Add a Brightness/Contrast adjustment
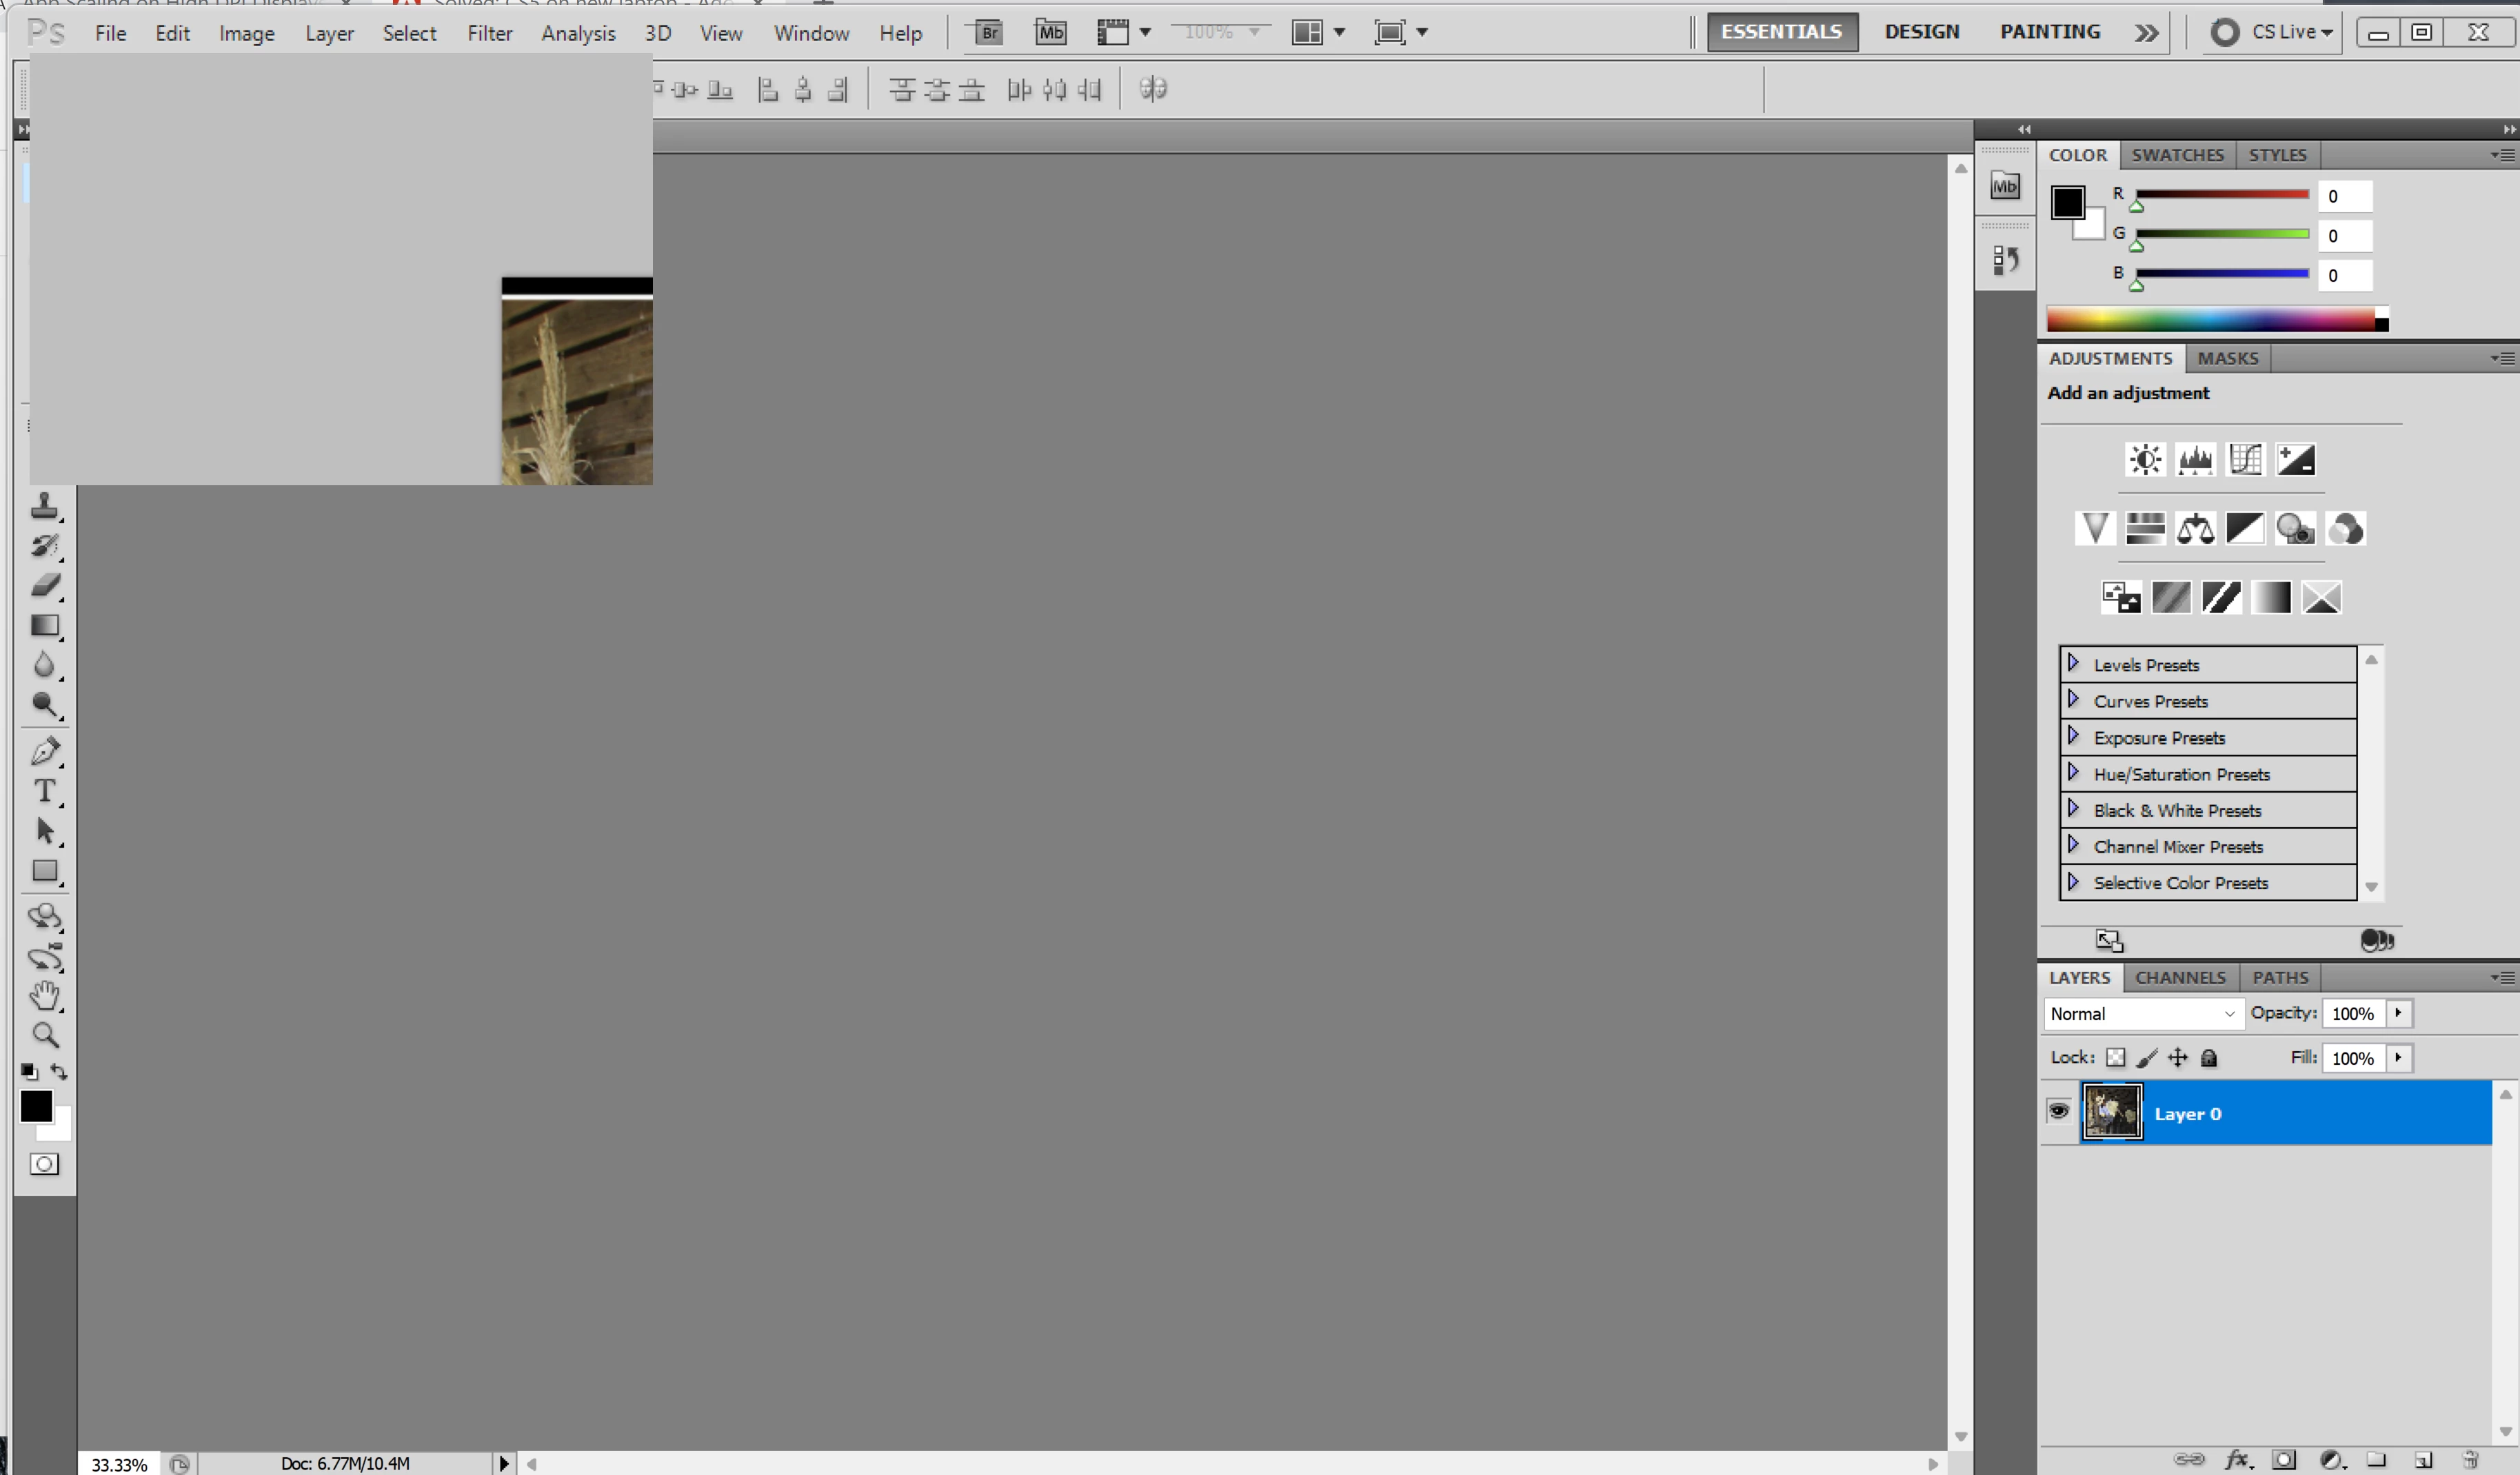 [x=2144, y=459]
